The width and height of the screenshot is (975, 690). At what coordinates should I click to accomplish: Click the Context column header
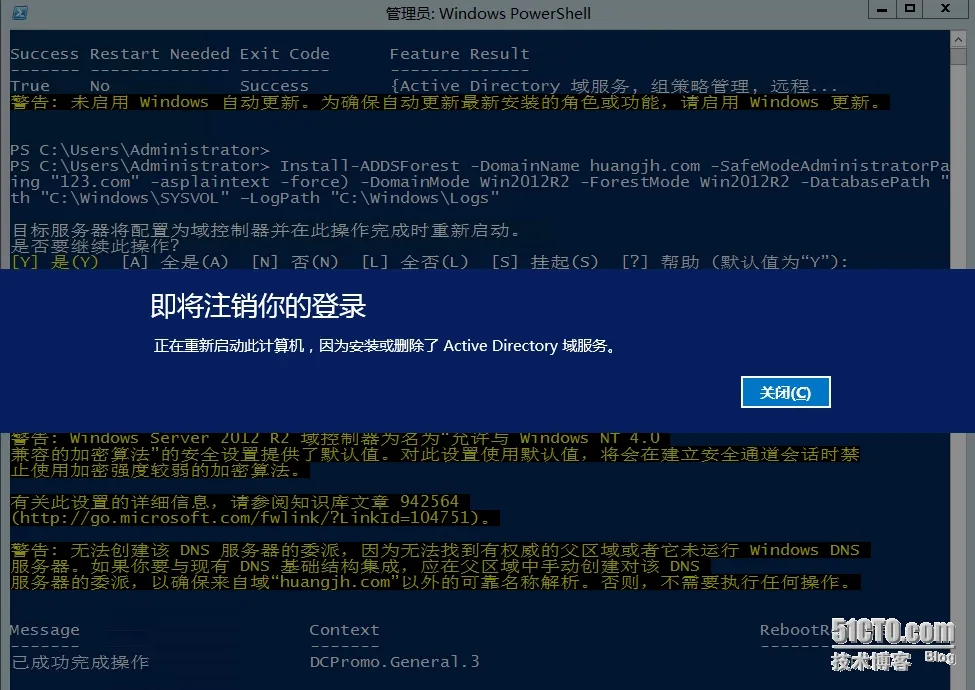pyautogui.click(x=344, y=630)
